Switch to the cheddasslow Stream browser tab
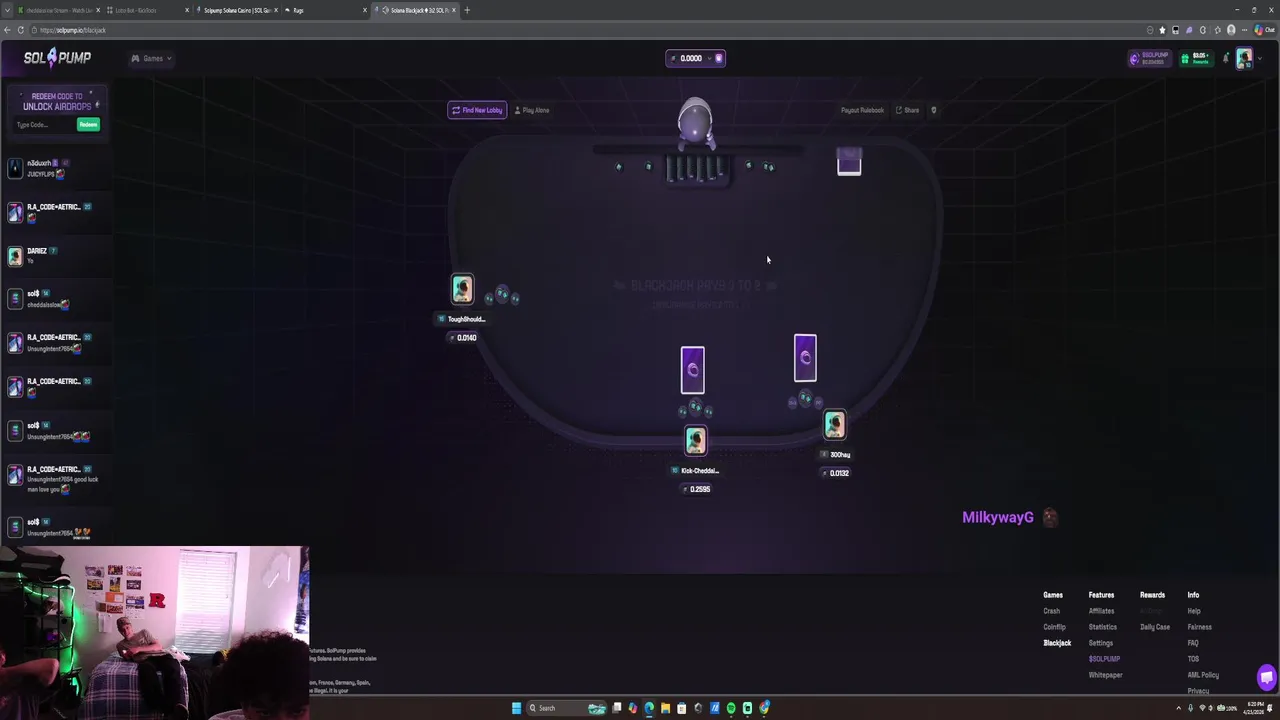Image resolution: width=1280 pixels, height=720 pixels. (x=58, y=10)
